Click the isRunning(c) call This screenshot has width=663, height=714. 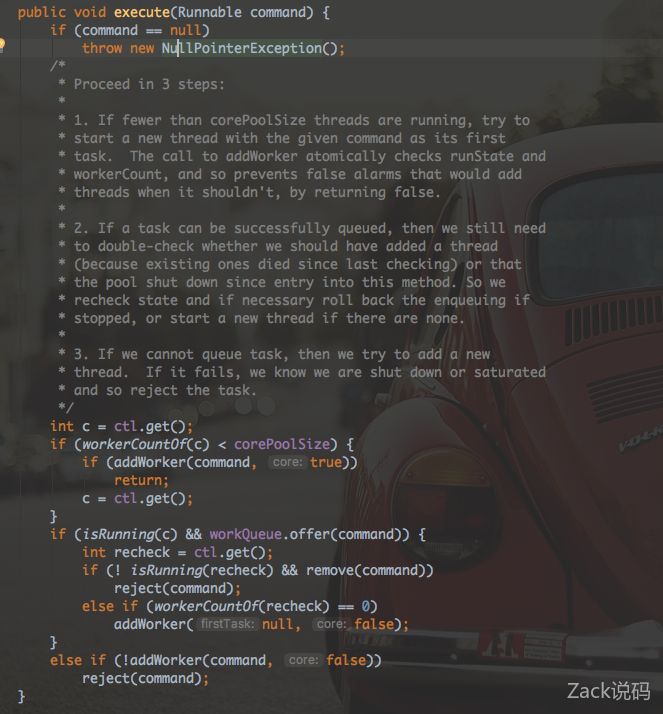[x=130, y=534]
